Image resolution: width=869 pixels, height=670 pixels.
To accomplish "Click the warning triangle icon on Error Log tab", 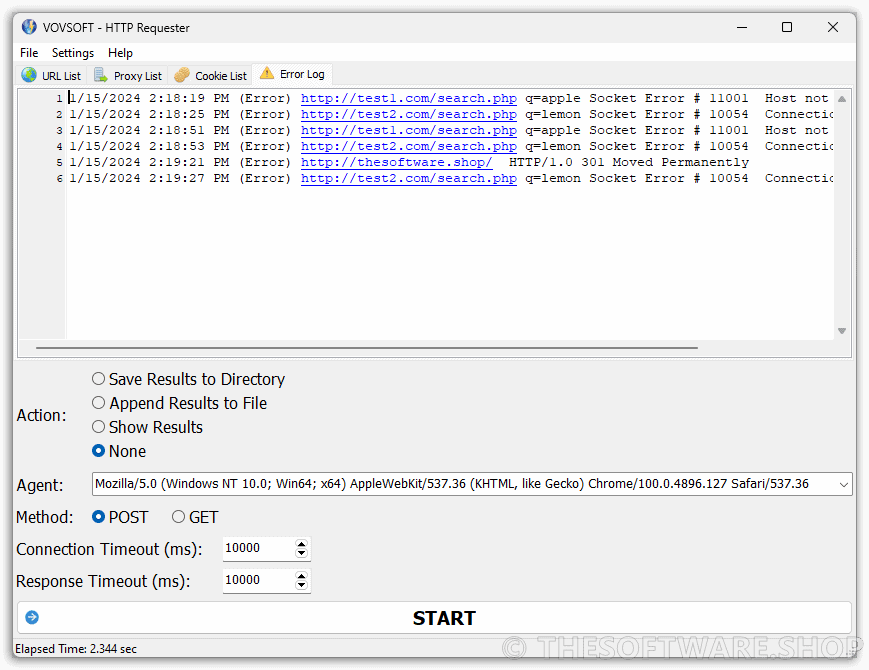I will click(267, 73).
